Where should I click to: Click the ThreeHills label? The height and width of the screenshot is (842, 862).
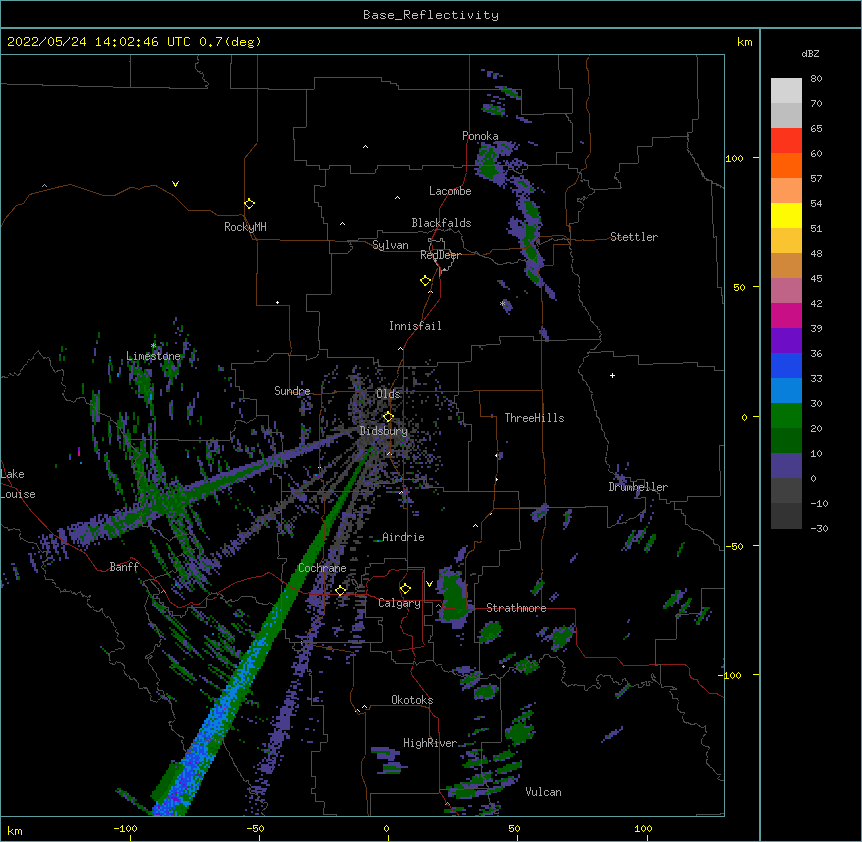pyautogui.click(x=534, y=418)
